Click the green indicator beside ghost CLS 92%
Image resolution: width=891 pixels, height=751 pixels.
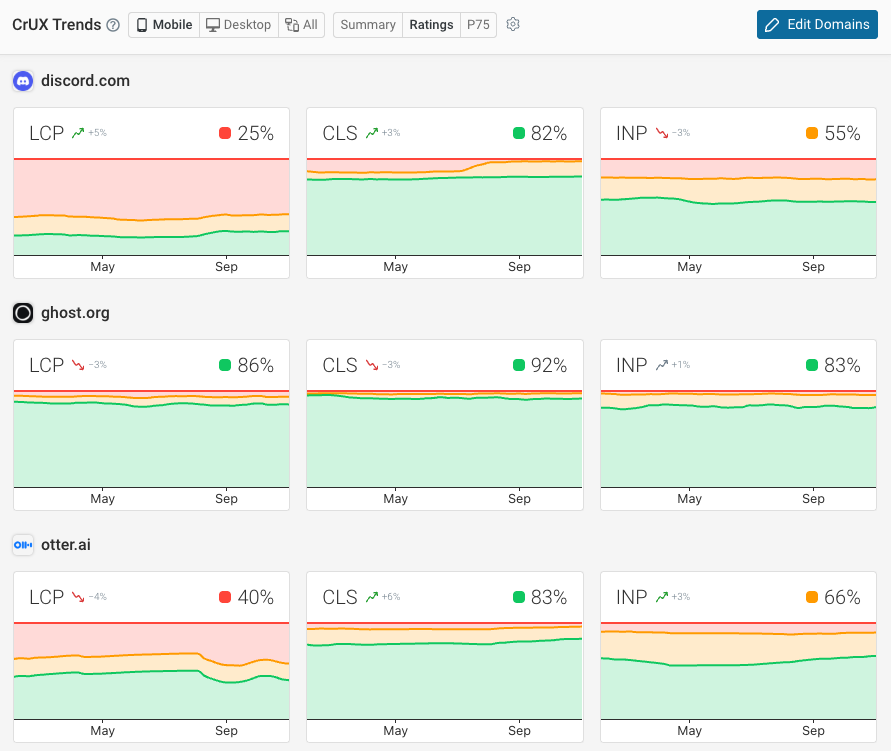click(x=518, y=364)
